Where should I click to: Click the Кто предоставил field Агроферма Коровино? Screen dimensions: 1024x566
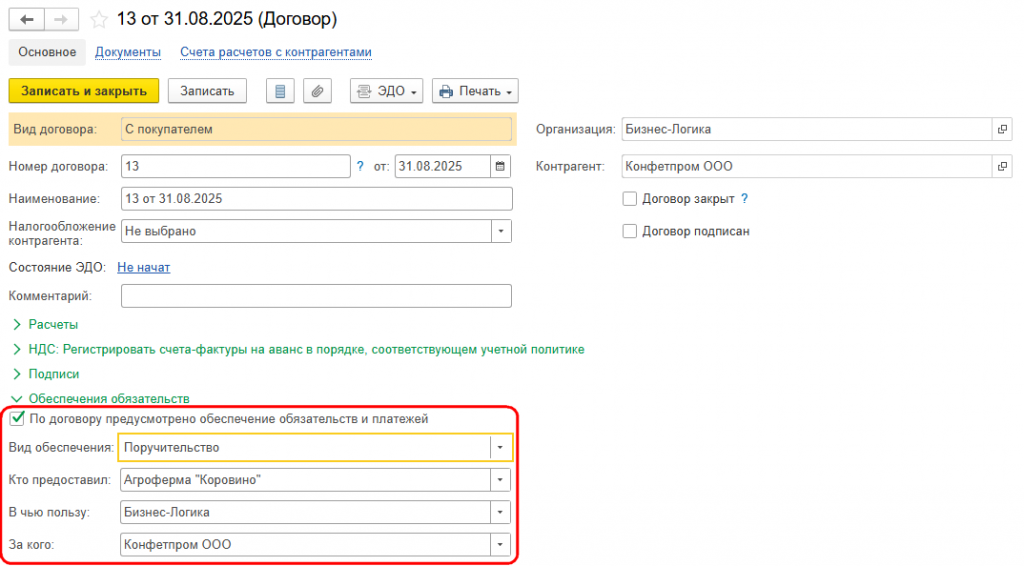coord(305,480)
